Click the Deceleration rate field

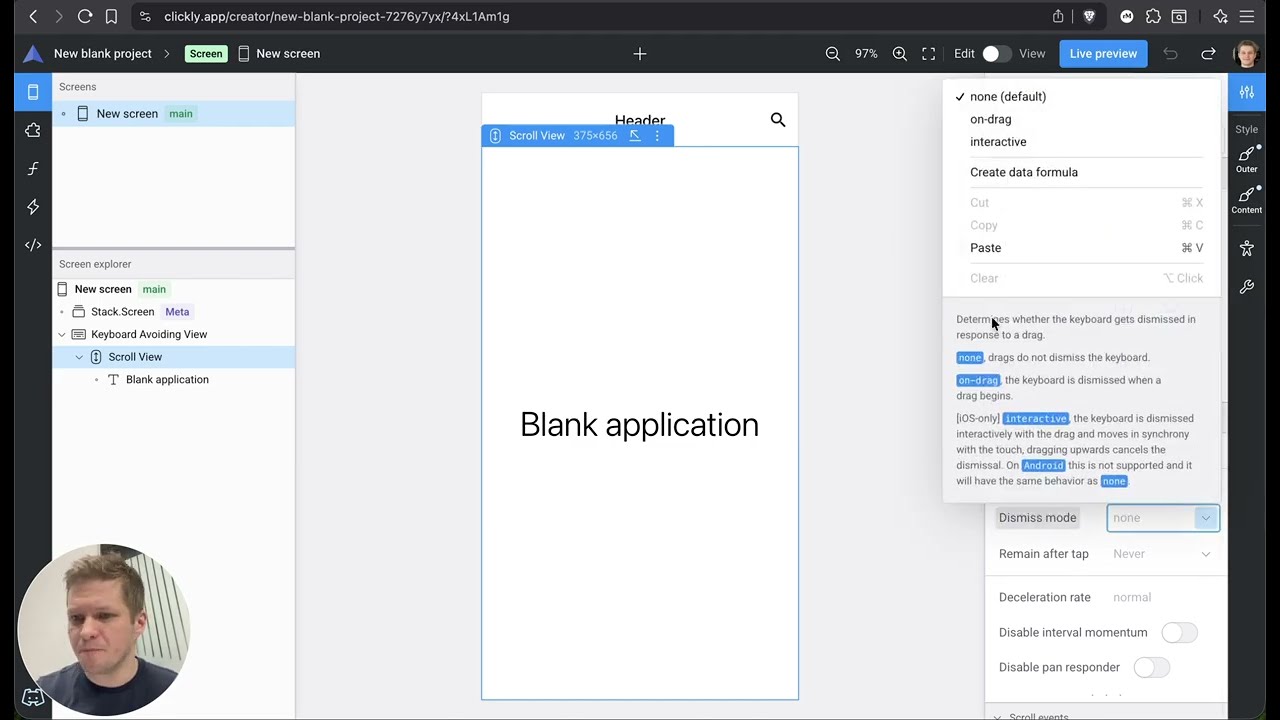pyautogui.click(x=1163, y=598)
